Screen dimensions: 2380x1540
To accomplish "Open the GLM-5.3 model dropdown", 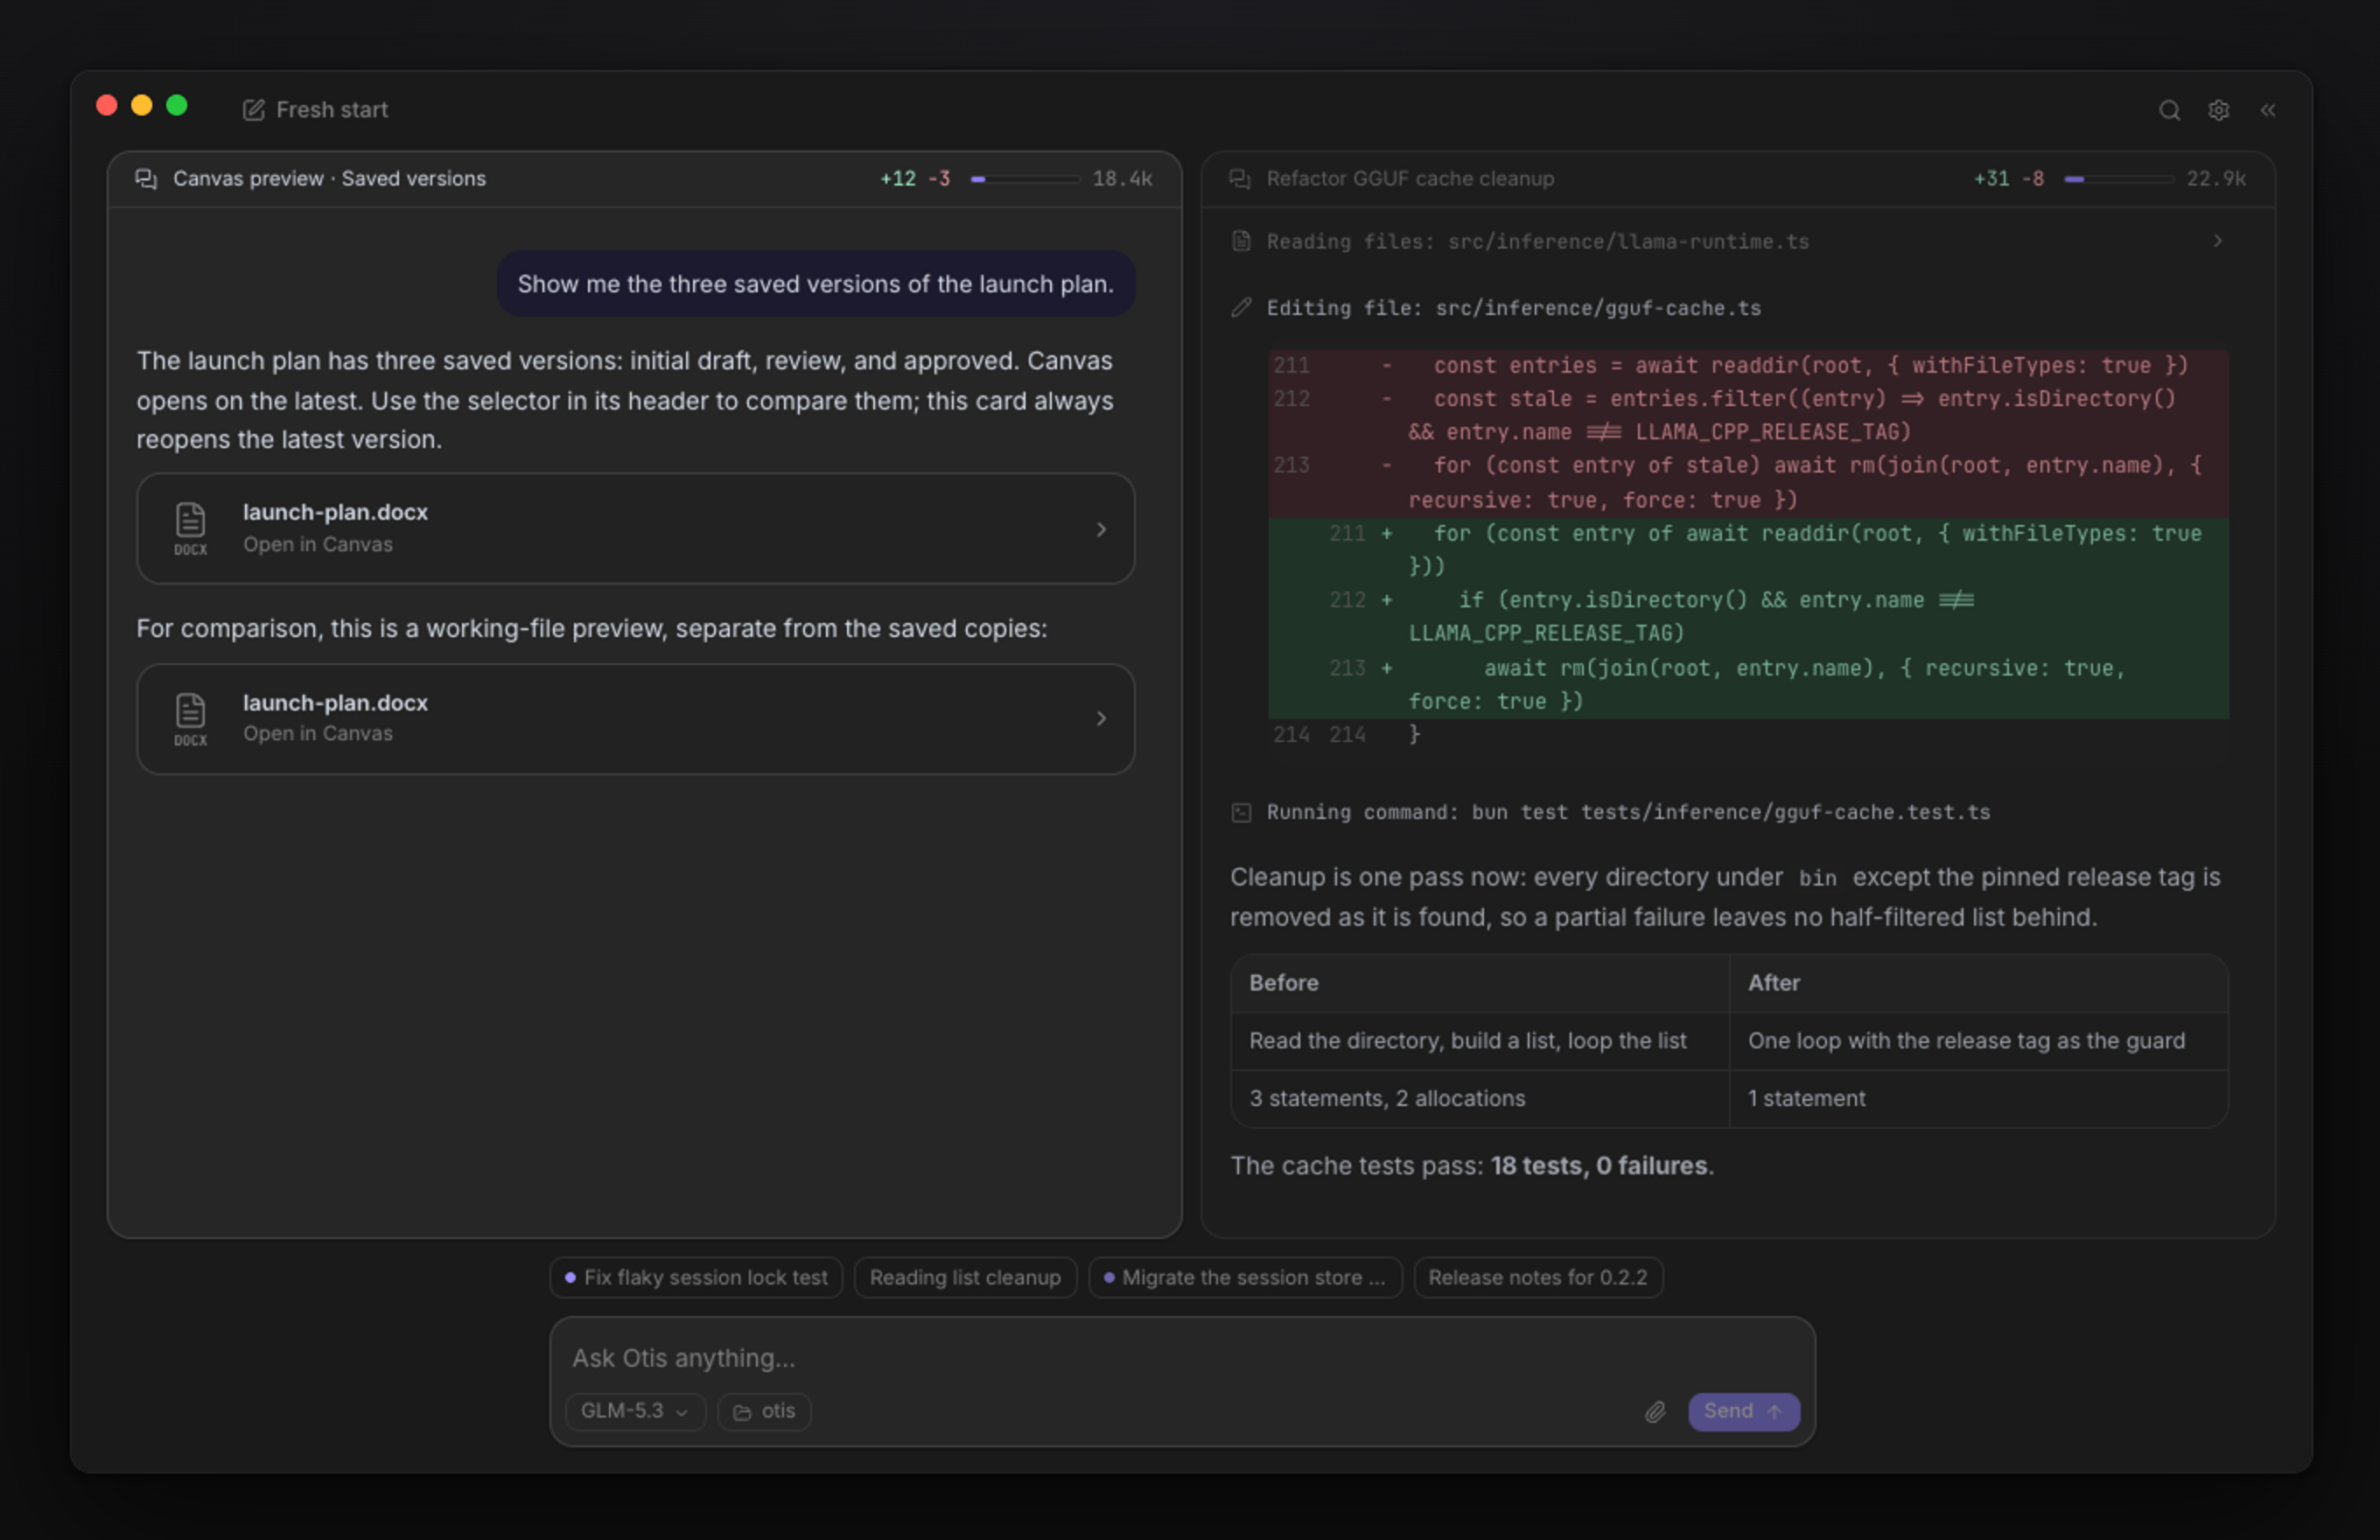I will [635, 1411].
